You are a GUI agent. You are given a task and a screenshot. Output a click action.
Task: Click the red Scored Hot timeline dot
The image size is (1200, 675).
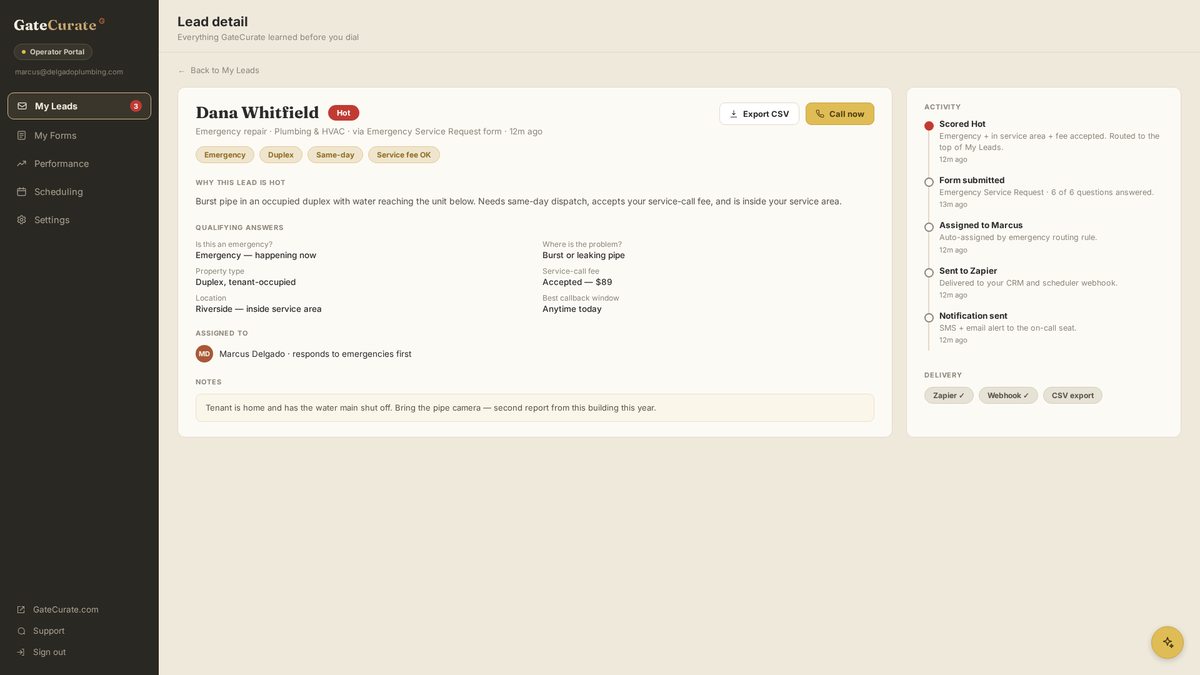tap(929, 126)
